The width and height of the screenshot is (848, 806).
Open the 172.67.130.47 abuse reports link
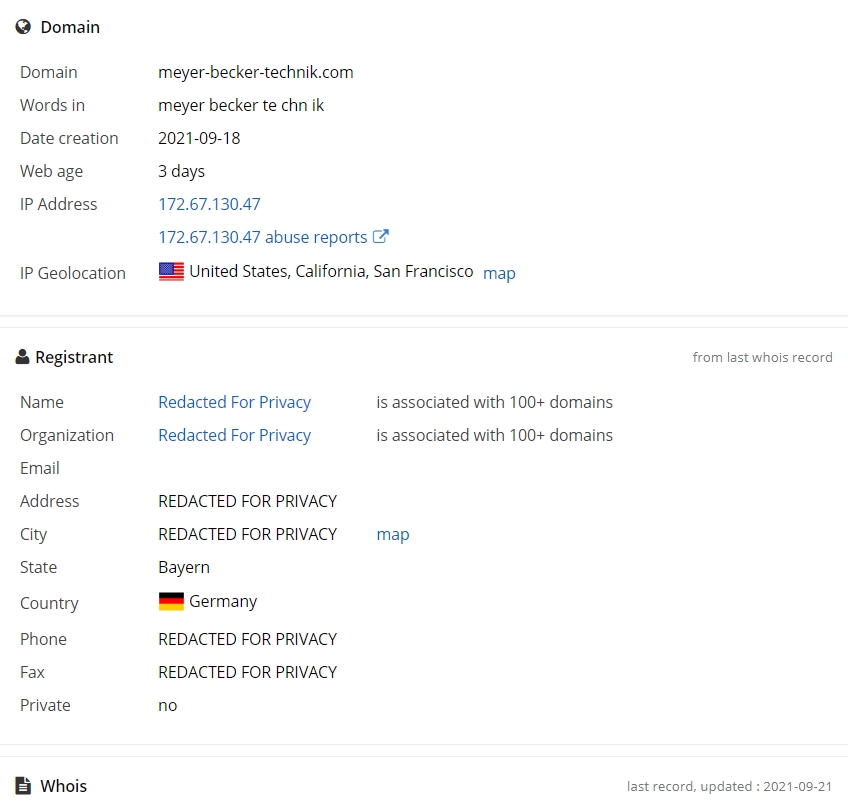[262, 237]
